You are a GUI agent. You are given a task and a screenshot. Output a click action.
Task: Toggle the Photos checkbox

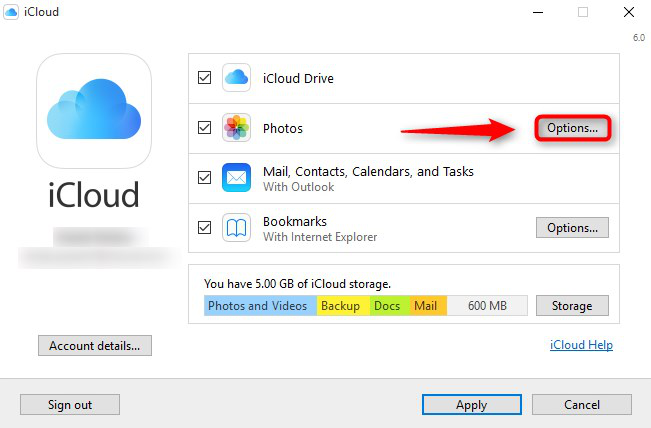[x=204, y=127]
